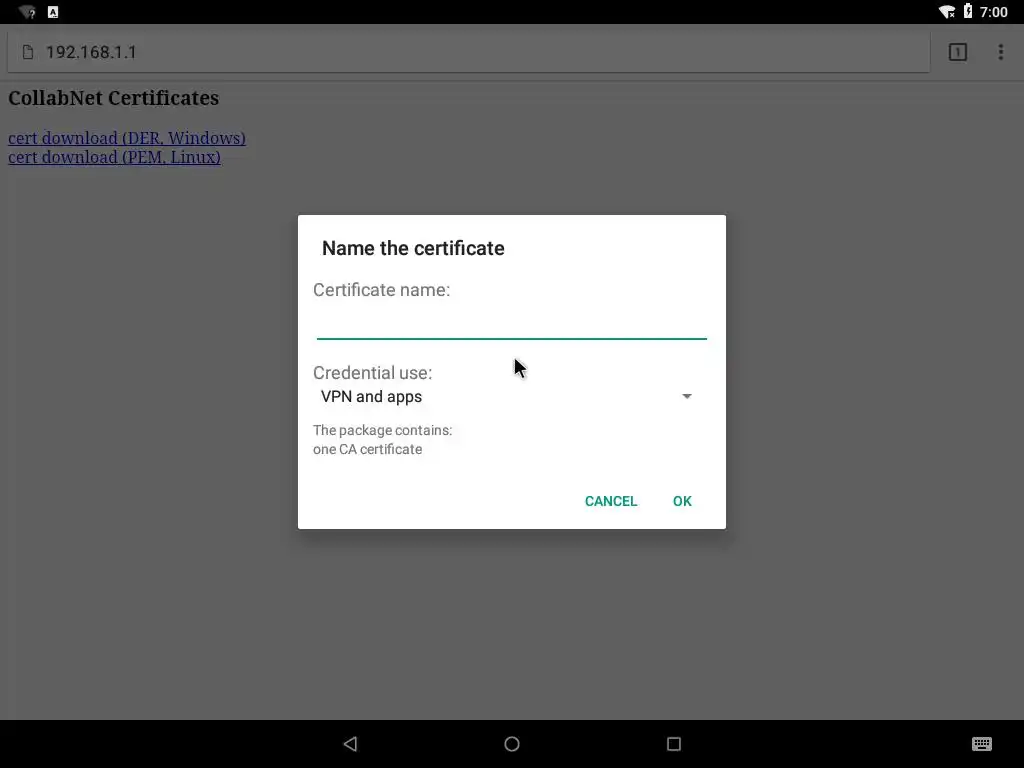This screenshot has width=1024, height=768.
Task: Tap the battery icon in status bar
Action: [968, 12]
